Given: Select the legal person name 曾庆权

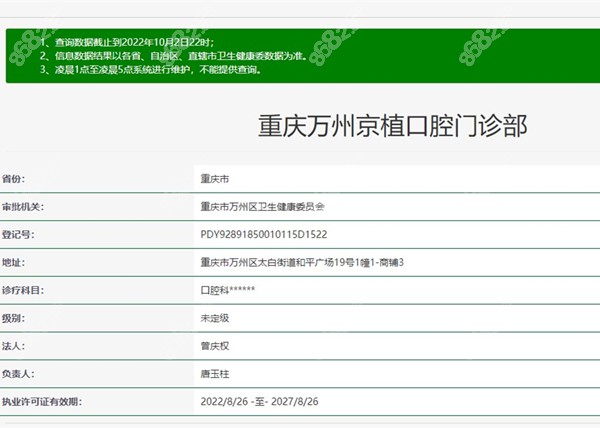Looking at the screenshot, I should click(x=215, y=346).
